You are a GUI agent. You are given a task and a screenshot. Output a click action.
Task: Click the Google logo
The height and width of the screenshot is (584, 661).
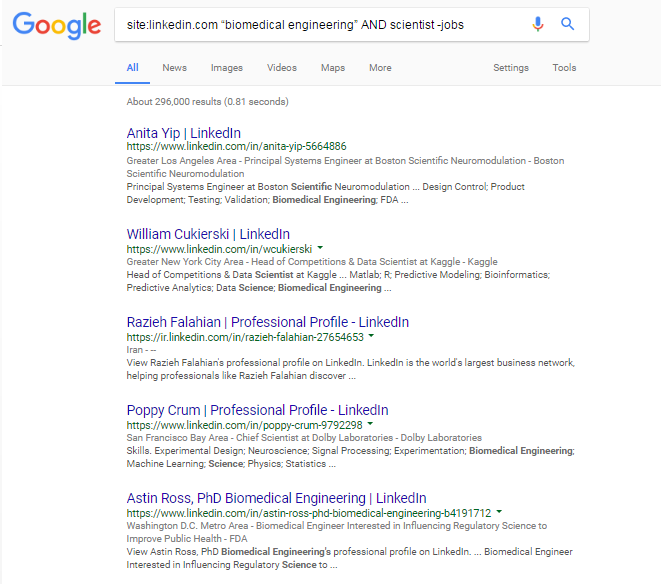(x=56, y=25)
